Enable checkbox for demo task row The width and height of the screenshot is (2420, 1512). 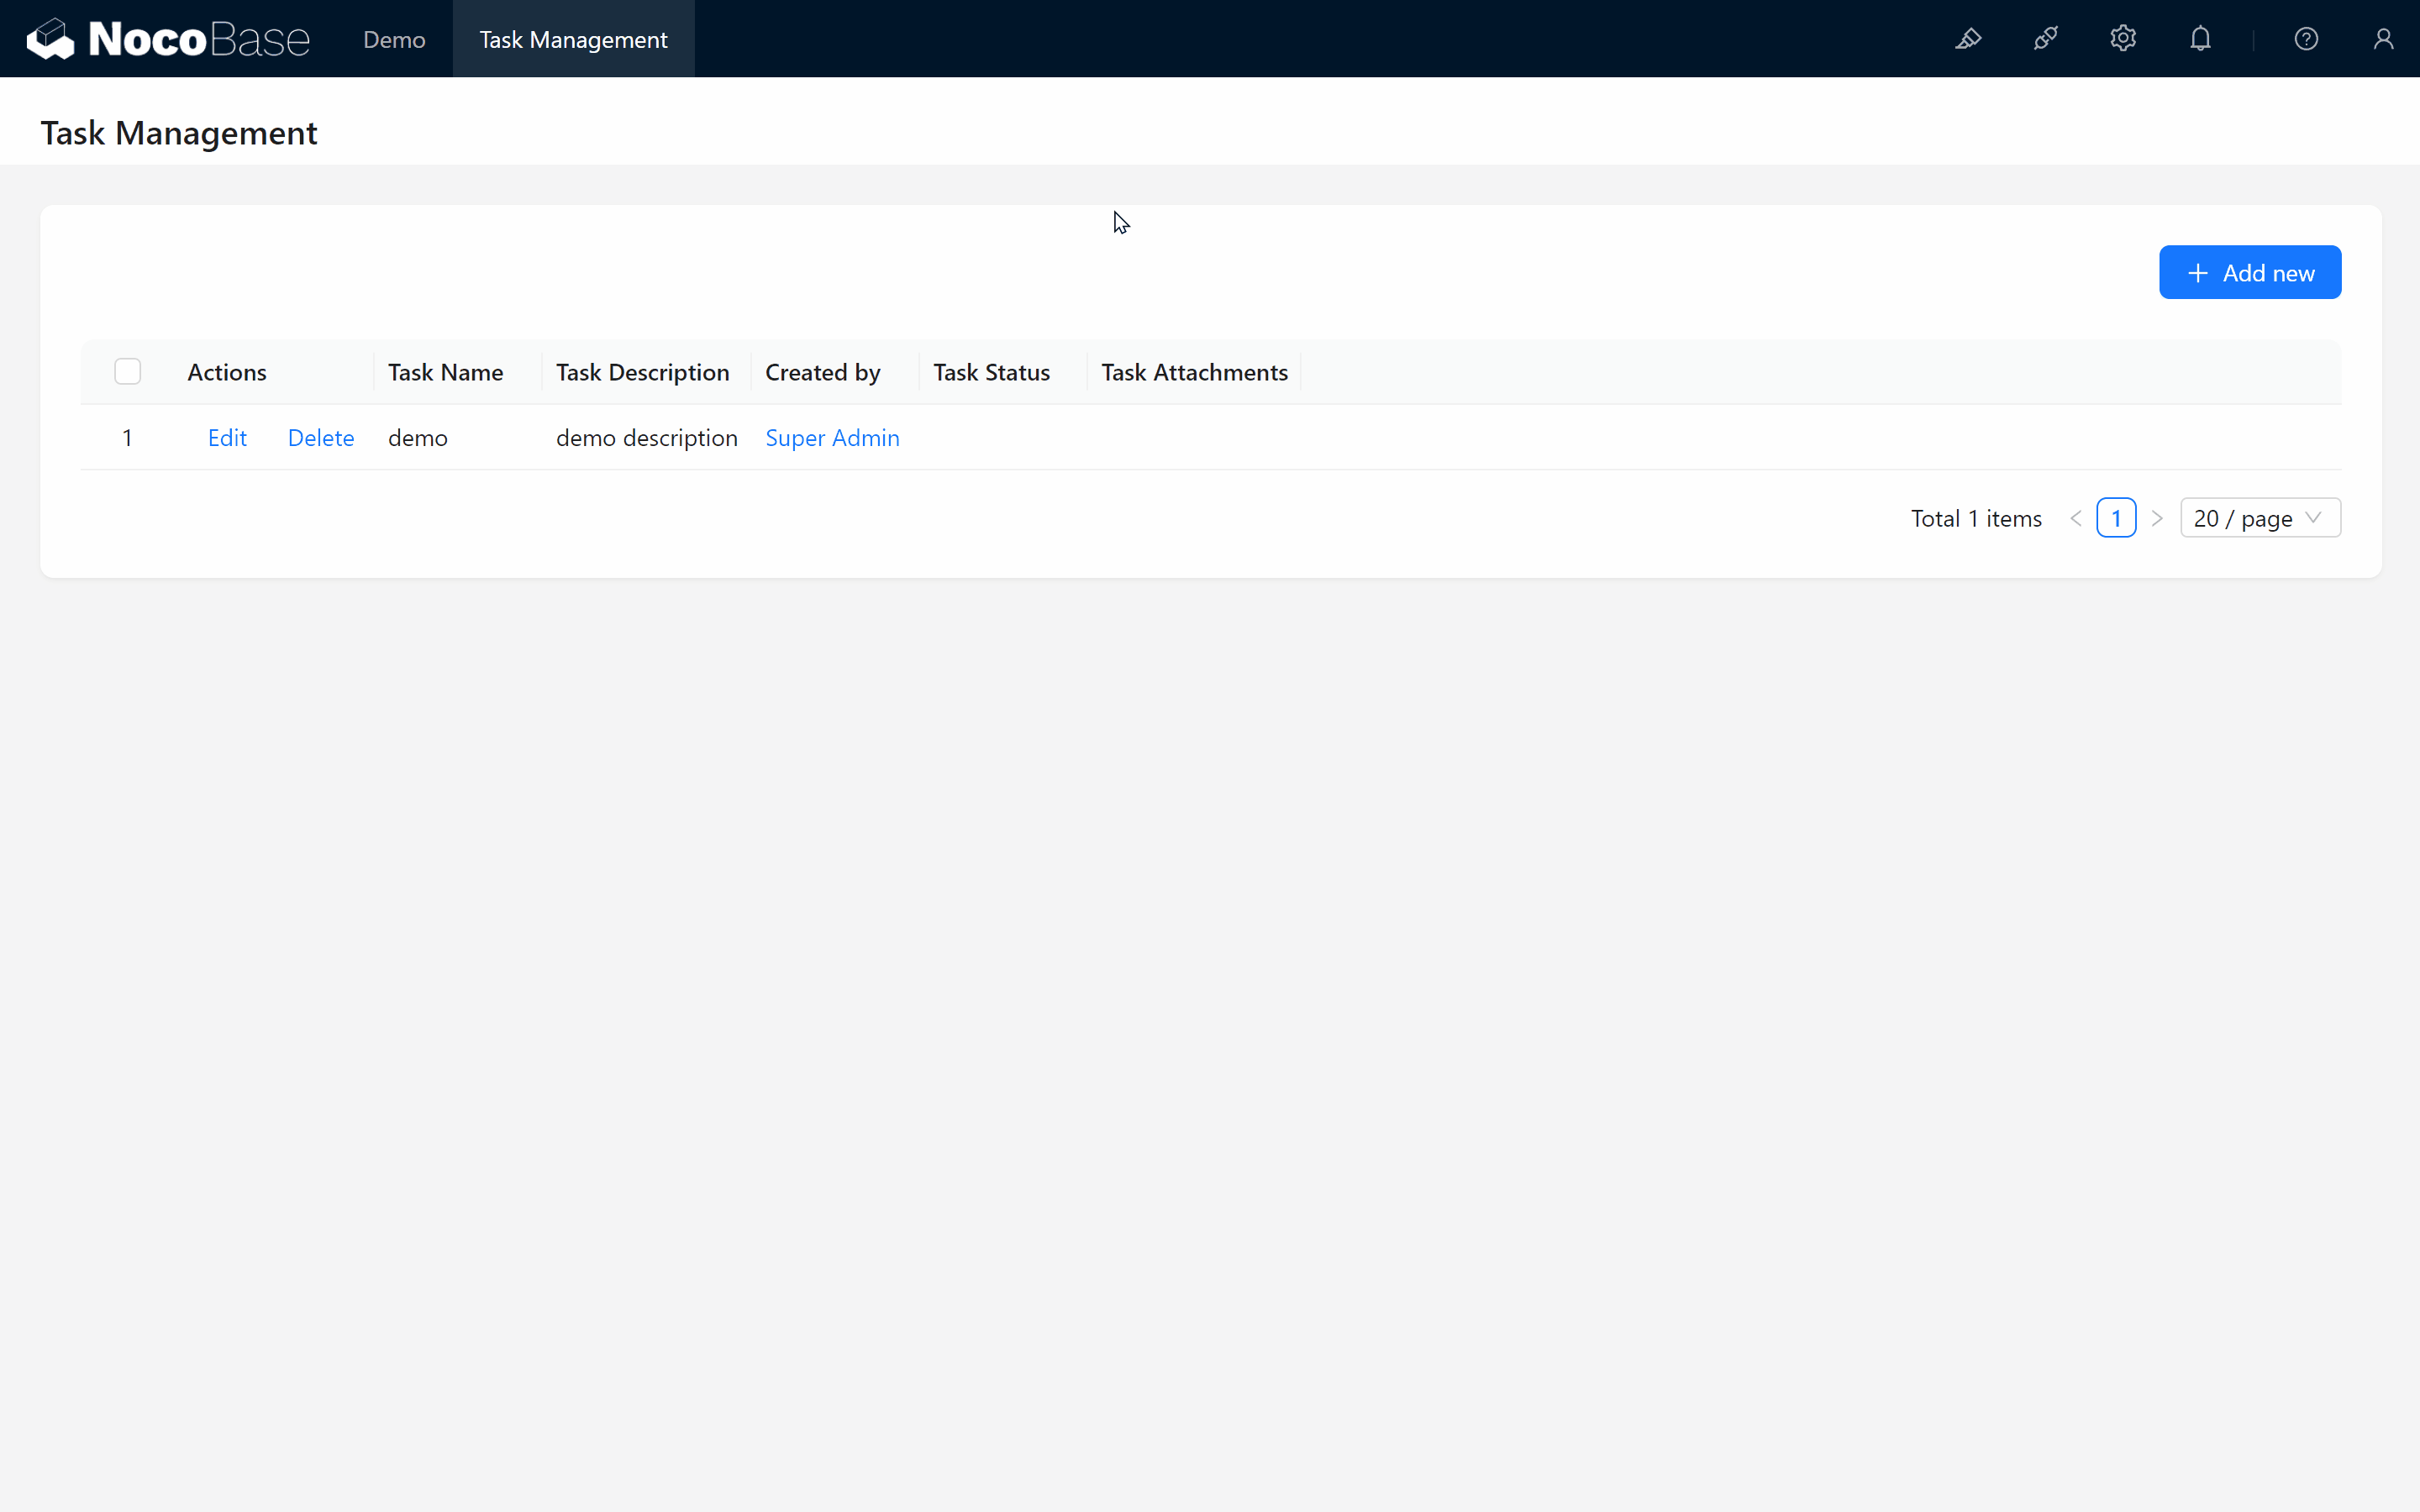click(x=127, y=438)
